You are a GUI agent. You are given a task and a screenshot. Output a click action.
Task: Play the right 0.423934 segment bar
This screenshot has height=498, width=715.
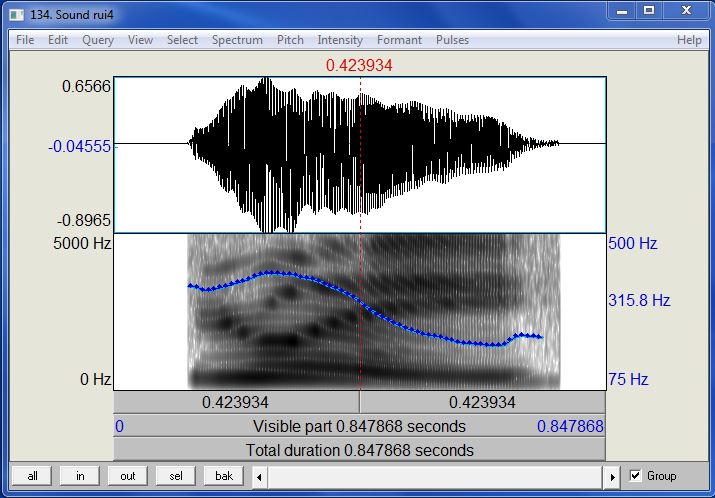(x=482, y=402)
